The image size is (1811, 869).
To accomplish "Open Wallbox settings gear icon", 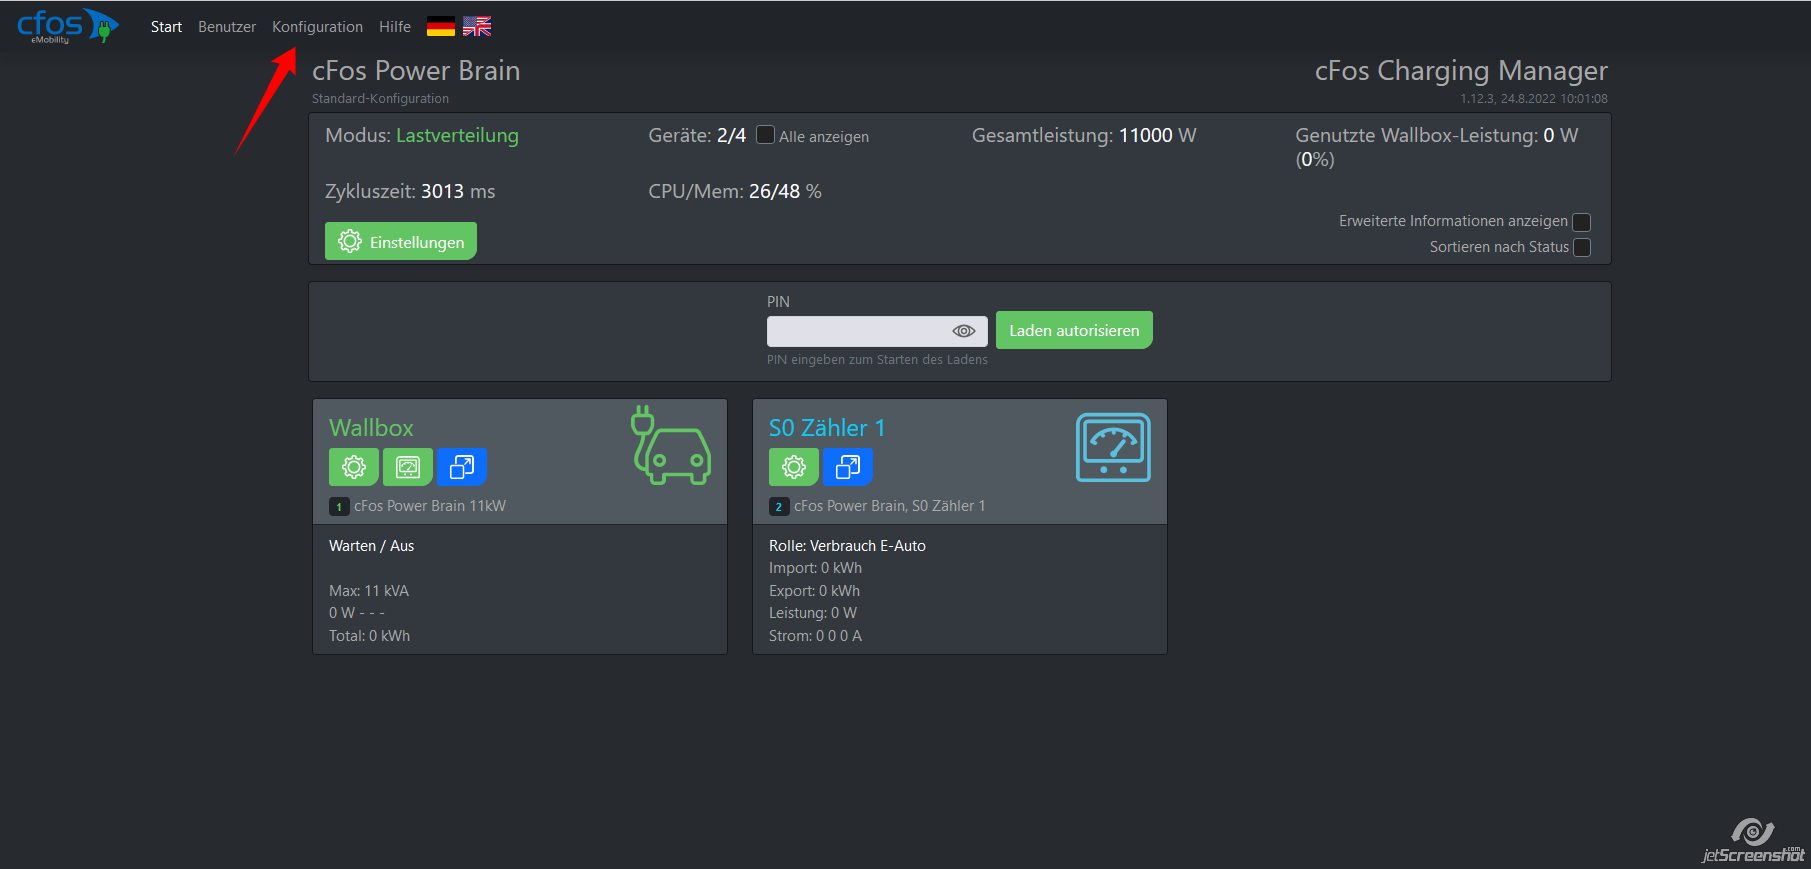I will point(354,467).
